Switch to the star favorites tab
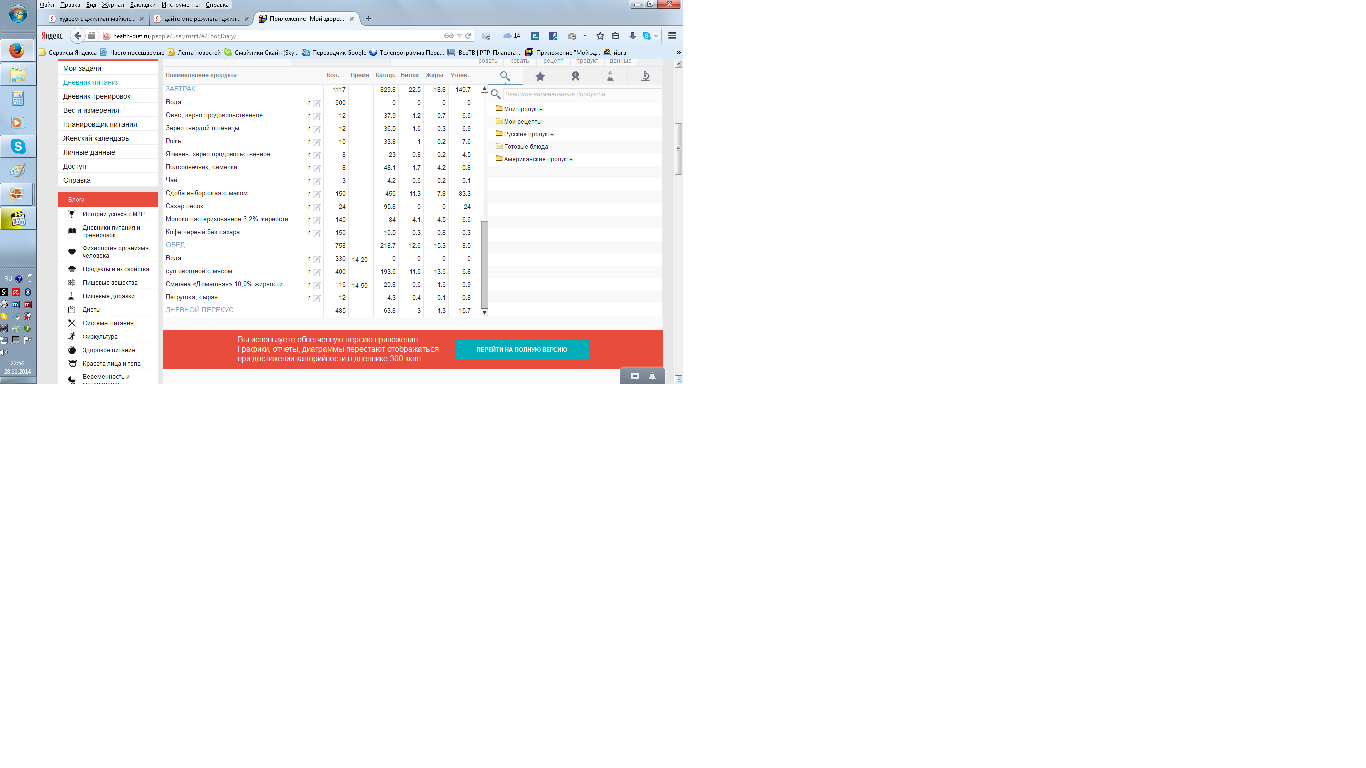The height and width of the screenshot is (768, 1366). pos(540,76)
